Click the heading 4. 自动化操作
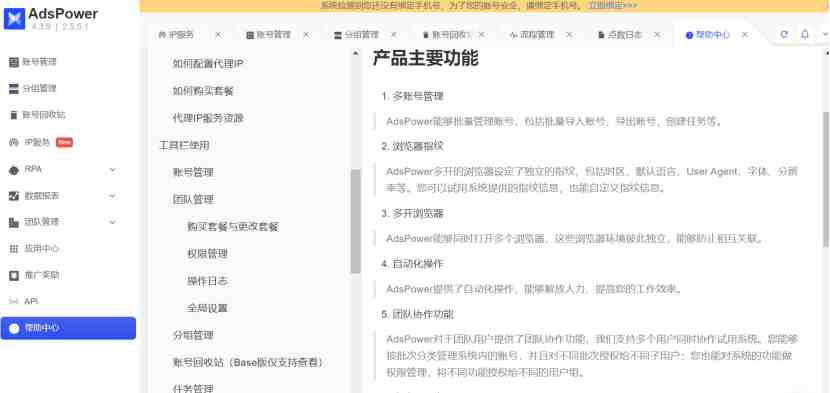The width and height of the screenshot is (830, 393). tap(412, 264)
